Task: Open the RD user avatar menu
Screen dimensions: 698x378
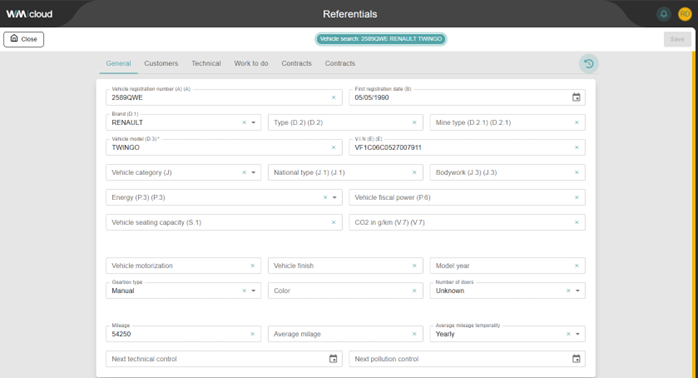Action: point(685,14)
